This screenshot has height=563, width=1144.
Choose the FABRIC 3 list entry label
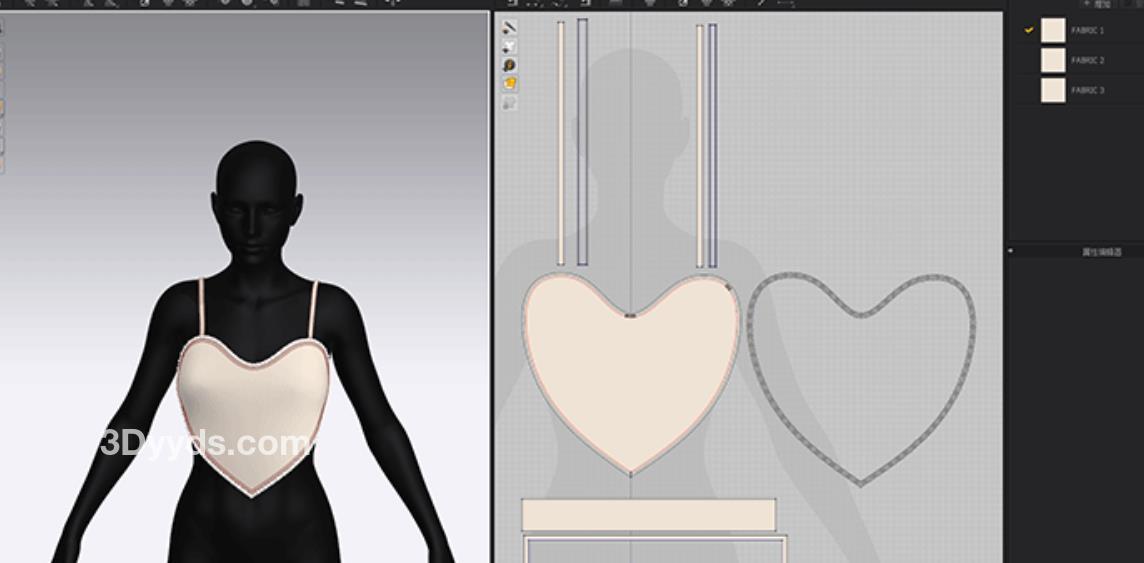(x=1087, y=91)
